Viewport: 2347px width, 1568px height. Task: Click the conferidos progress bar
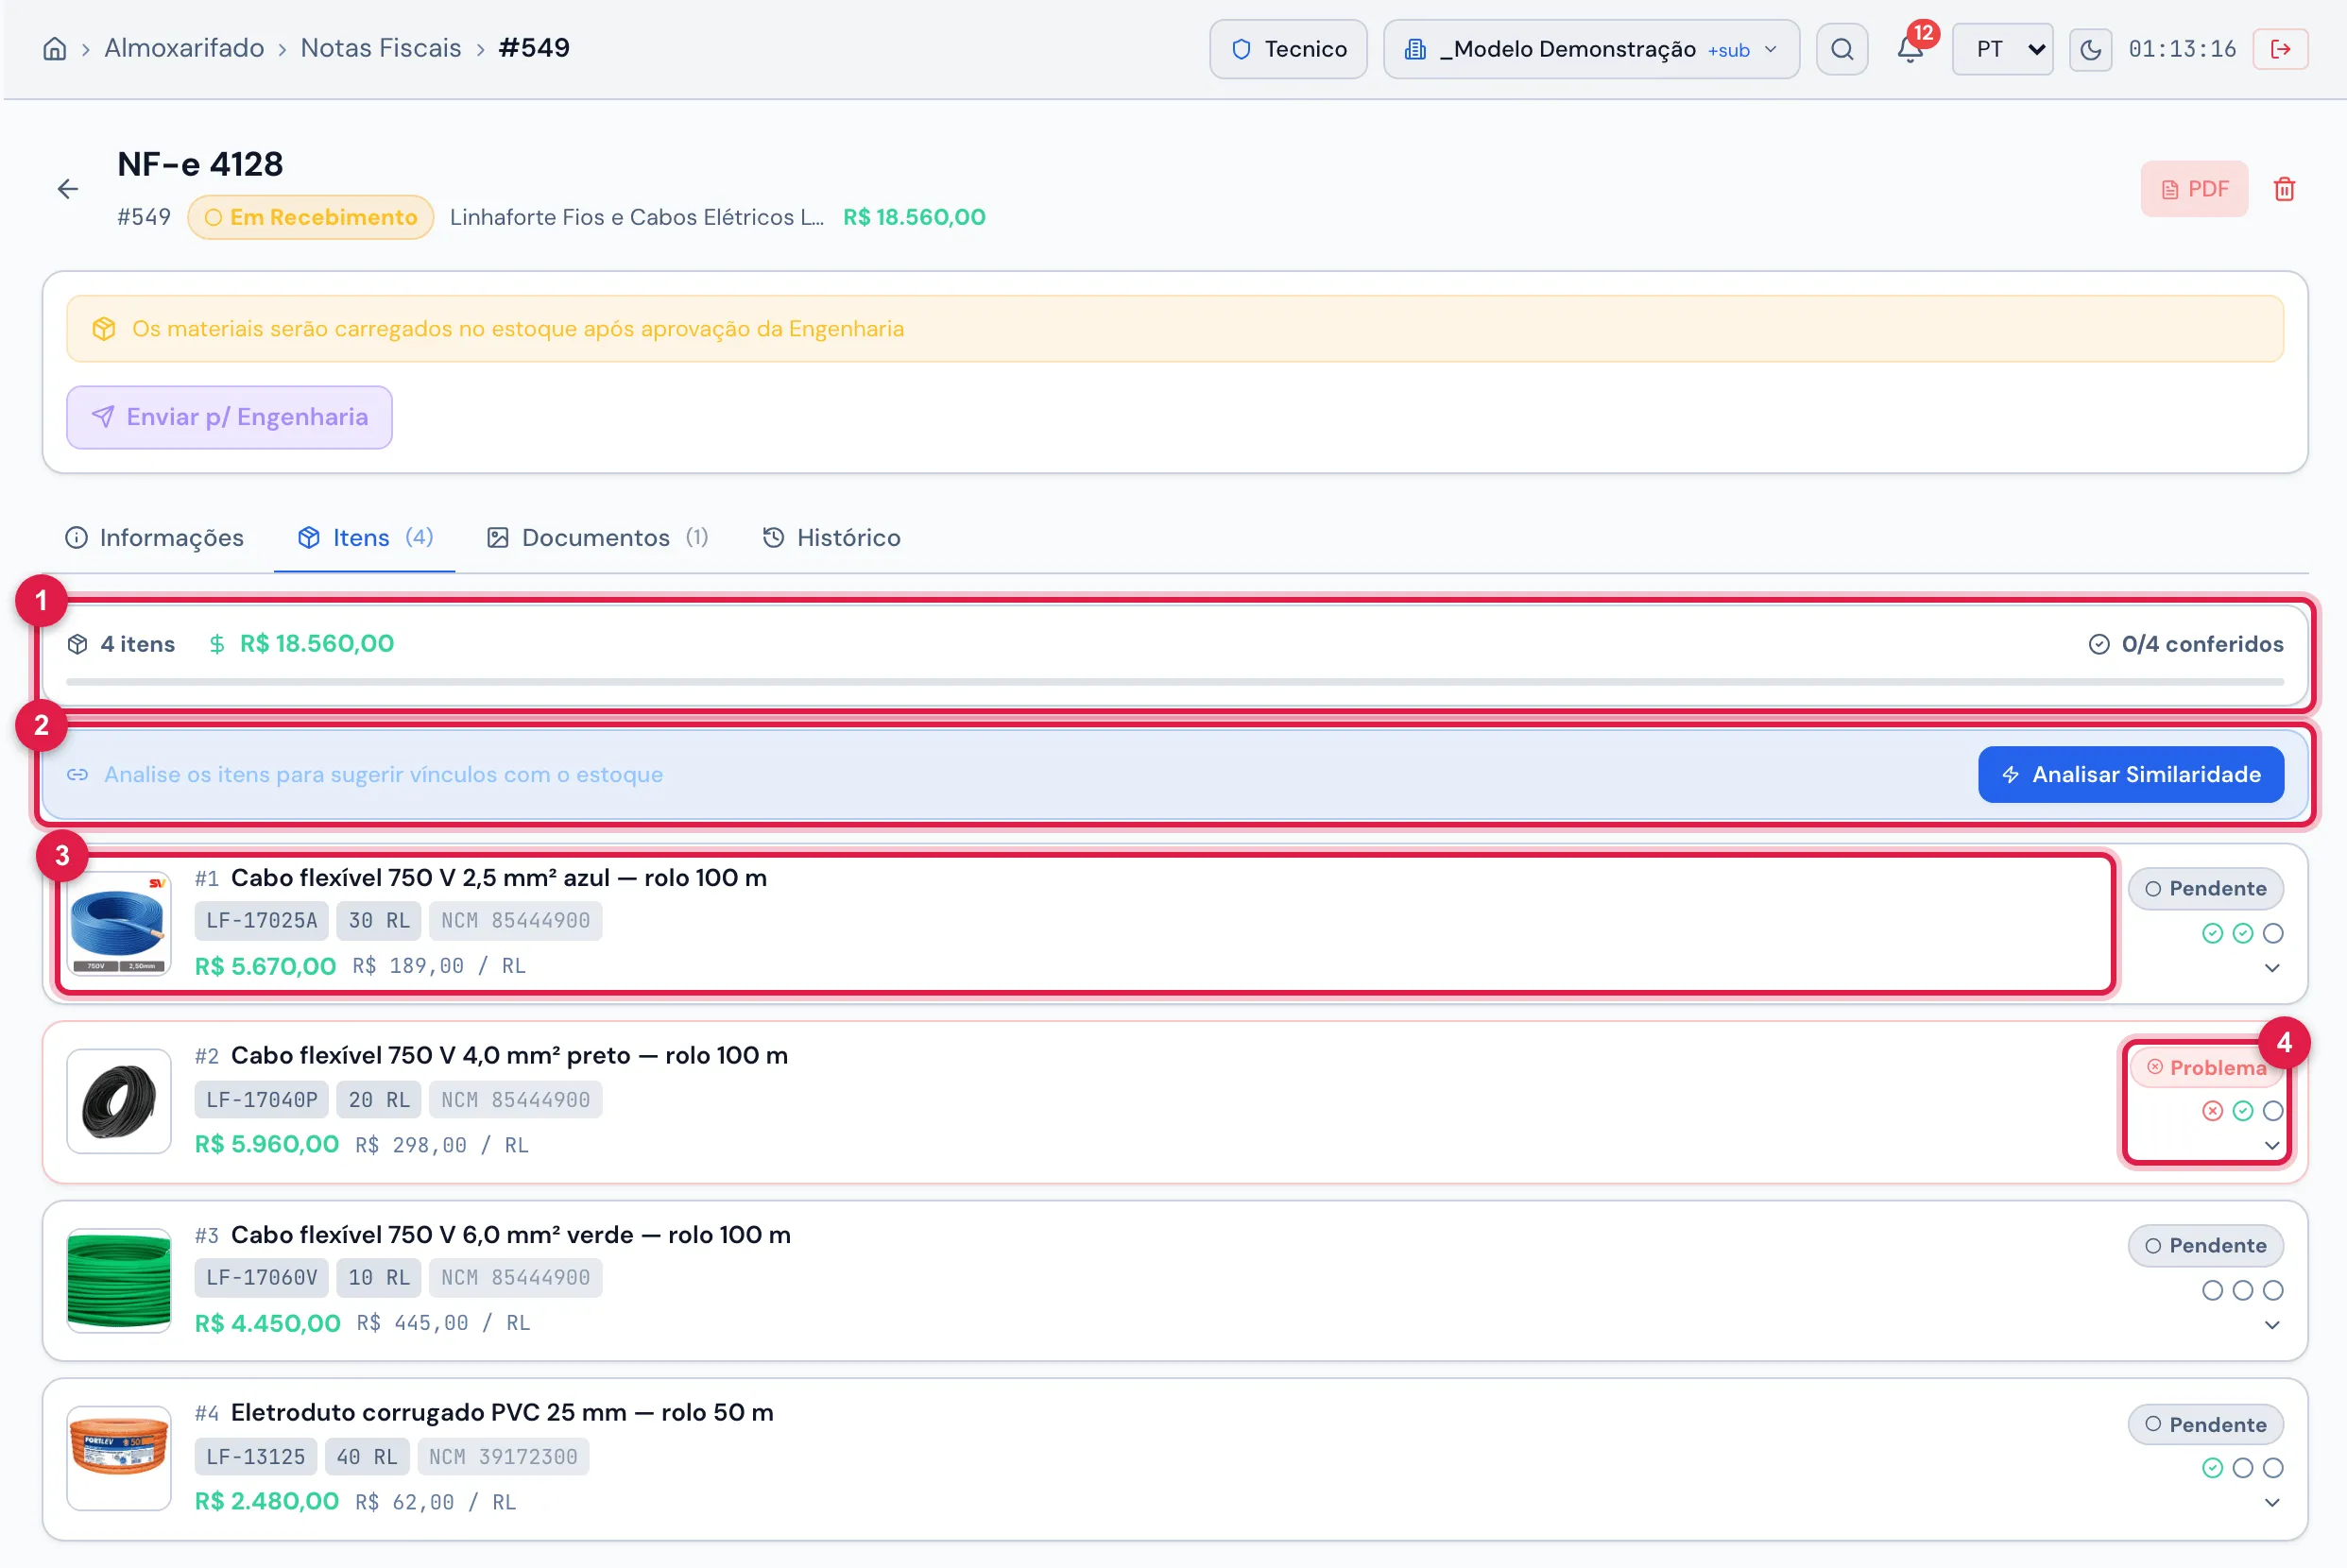click(1175, 682)
